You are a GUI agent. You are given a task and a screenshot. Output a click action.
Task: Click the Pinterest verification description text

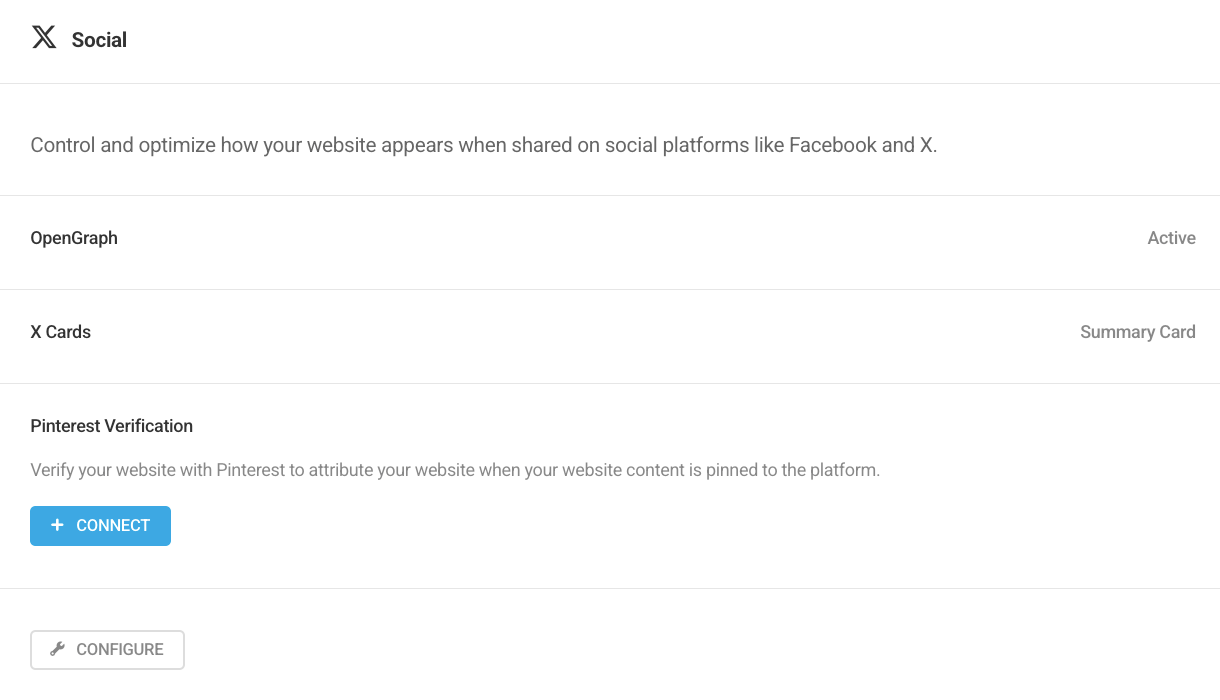coord(455,470)
